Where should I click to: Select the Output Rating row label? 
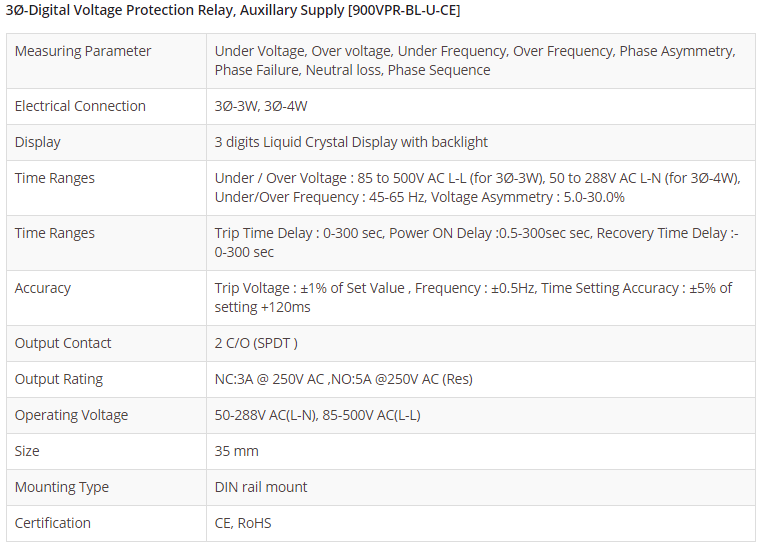tap(59, 379)
